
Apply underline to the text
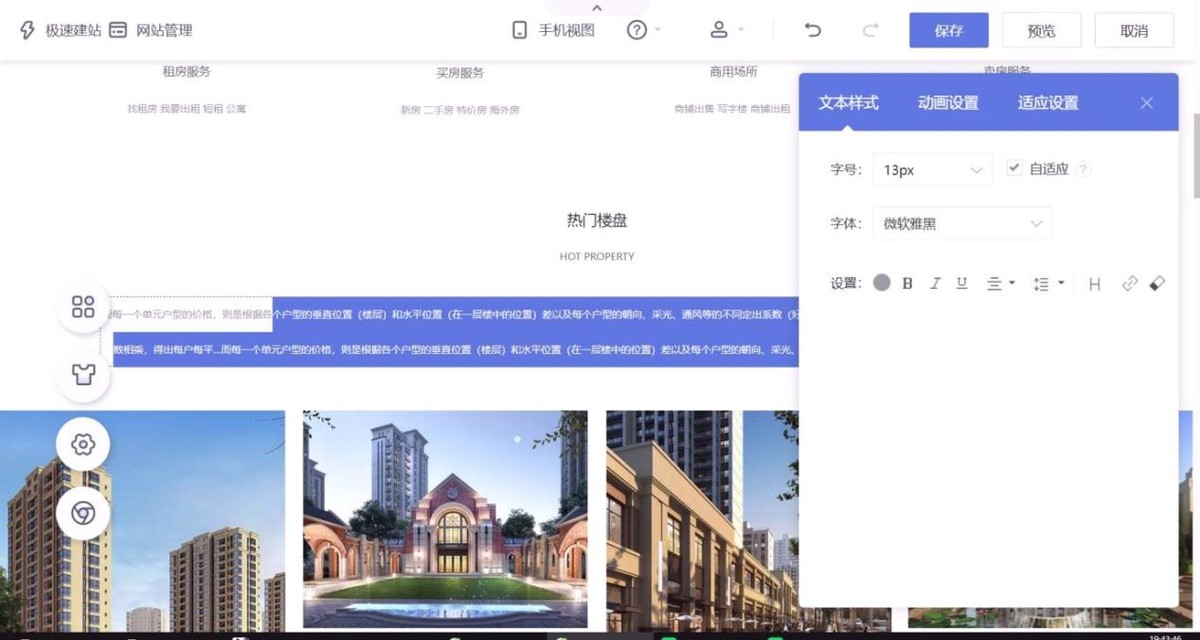coord(961,283)
